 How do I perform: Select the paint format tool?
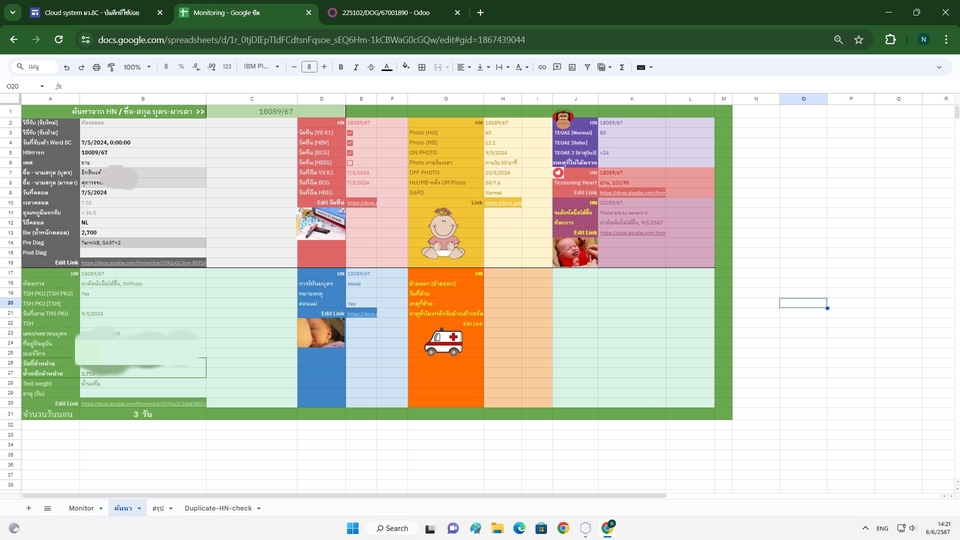tap(111, 67)
